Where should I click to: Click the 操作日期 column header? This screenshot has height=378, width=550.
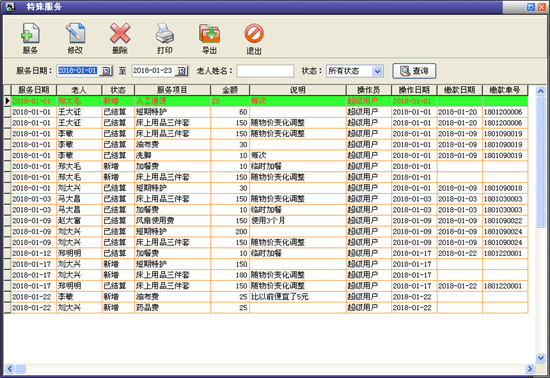(x=414, y=90)
